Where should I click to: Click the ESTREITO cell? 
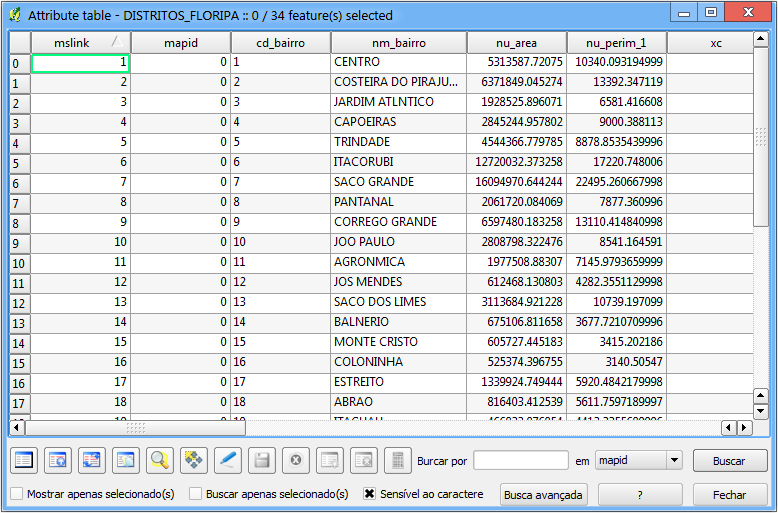coord(399,382)
